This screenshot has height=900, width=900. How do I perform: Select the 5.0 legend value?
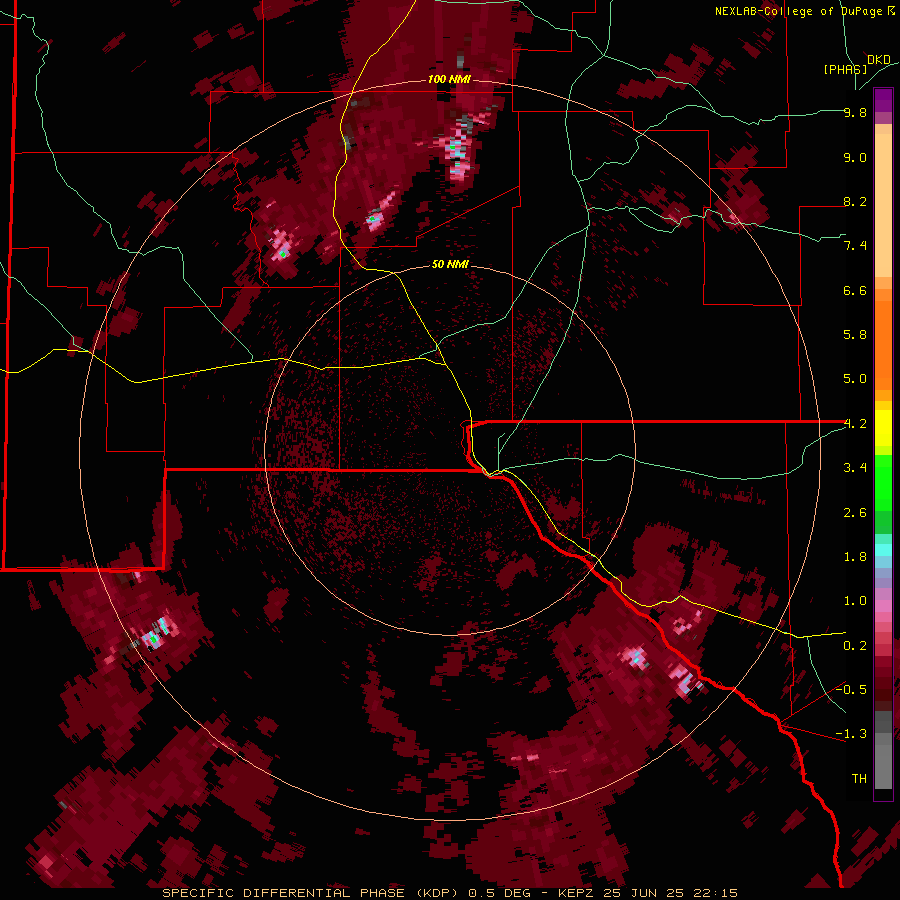pyautogui.click(x=855, y=379)
